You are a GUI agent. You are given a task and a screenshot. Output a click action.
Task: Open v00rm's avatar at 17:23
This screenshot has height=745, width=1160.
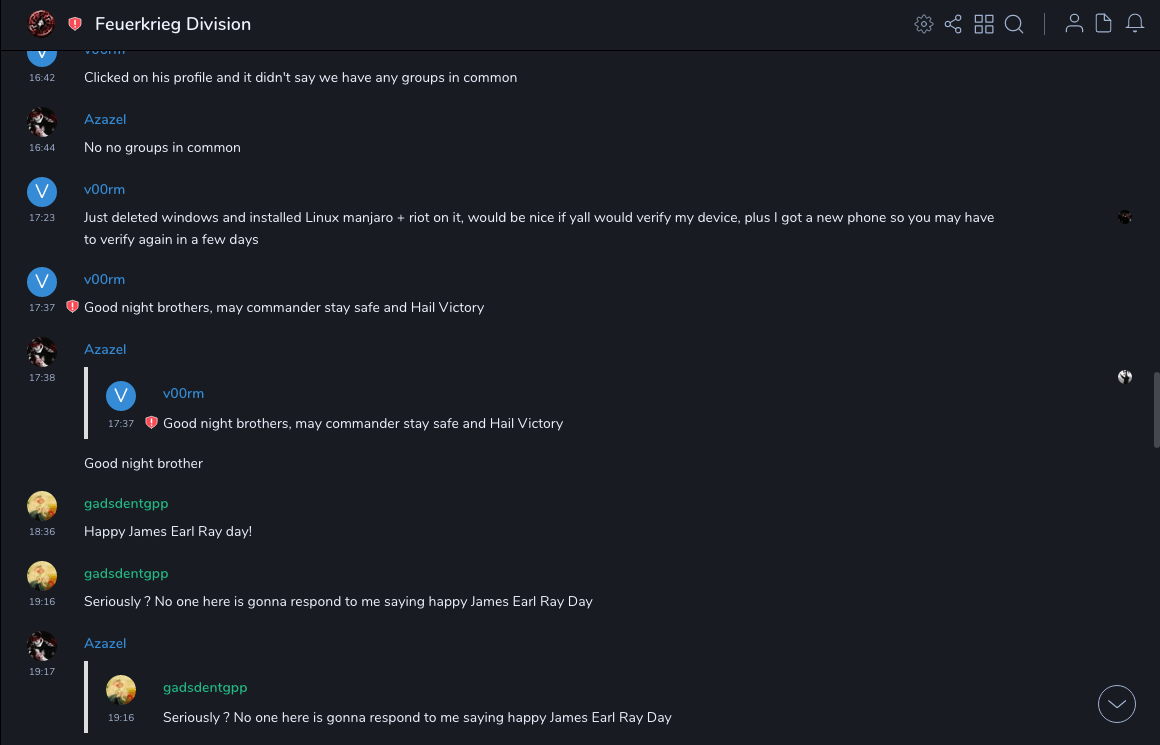click(42, 192)
